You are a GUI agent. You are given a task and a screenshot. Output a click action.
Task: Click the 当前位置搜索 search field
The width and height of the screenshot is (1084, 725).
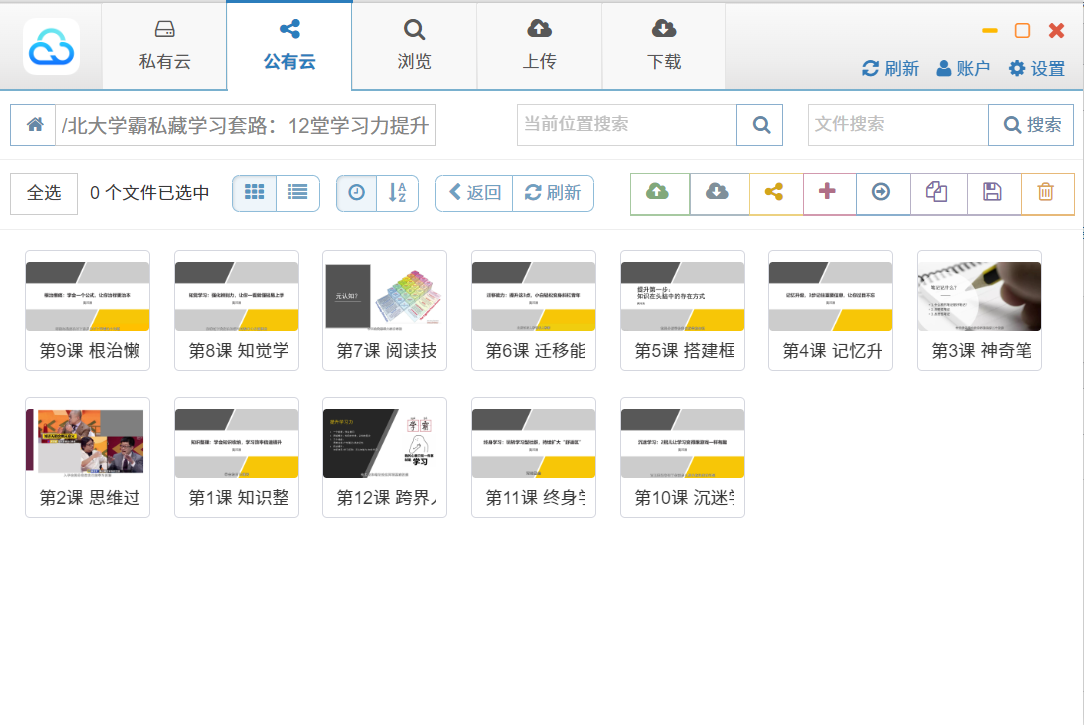(x=626, y=125)
